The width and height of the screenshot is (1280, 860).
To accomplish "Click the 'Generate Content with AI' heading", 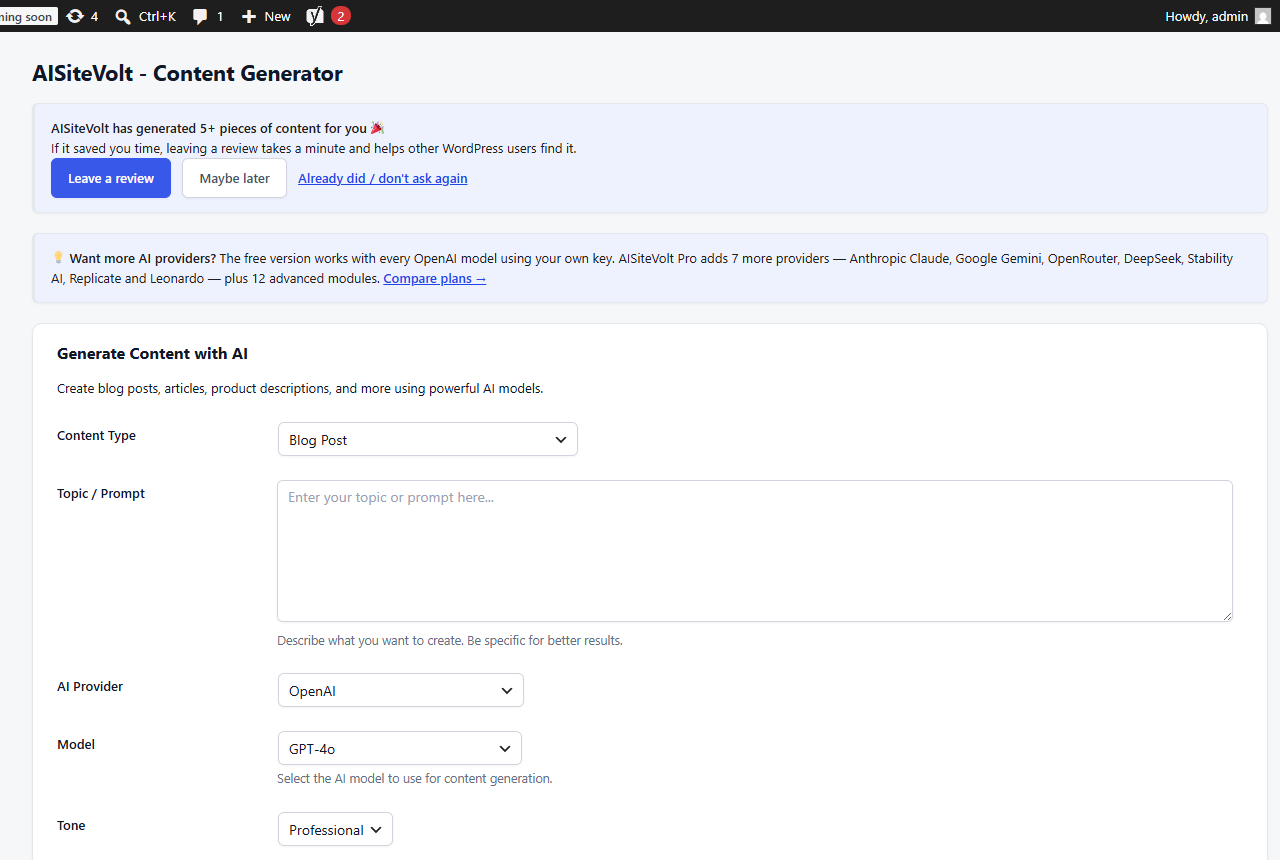I will pyautogui.click(x=152, y=353).
